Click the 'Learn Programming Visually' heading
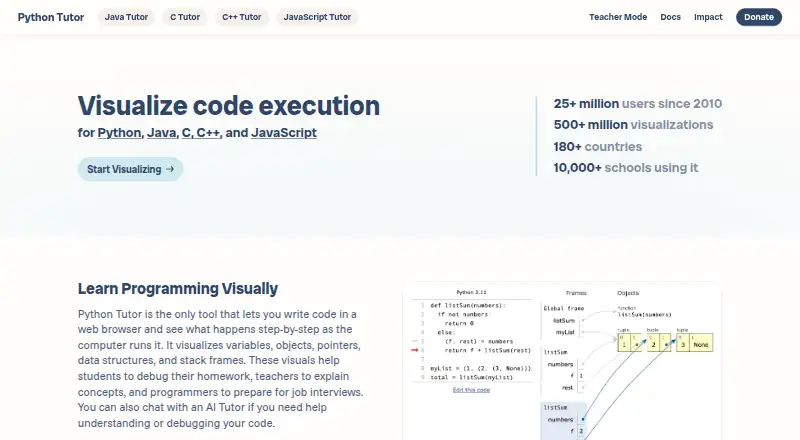Image resolution: width=800 pixels, height=440 pixels. pos(178,288)
